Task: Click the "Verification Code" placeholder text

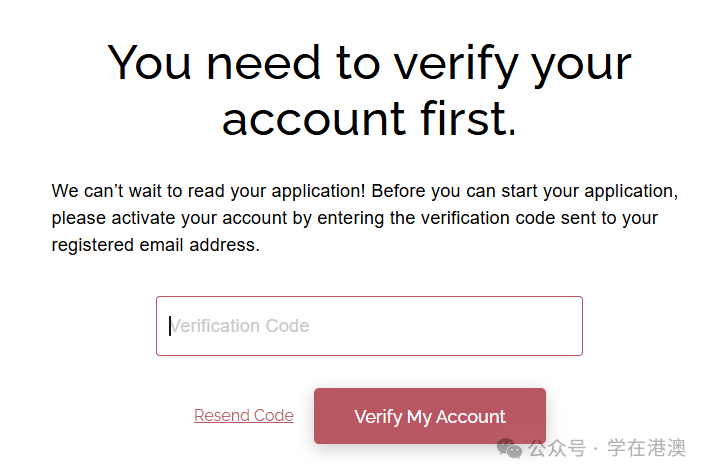Action: click(240, 326)
